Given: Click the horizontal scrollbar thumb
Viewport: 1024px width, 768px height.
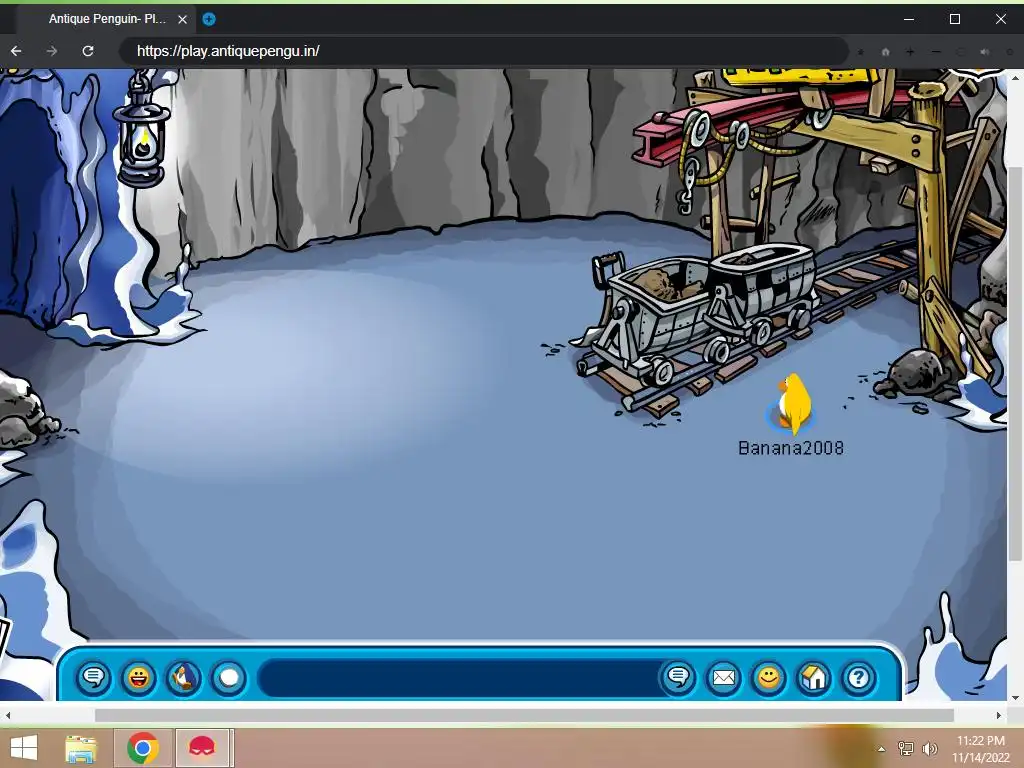Looking at the screenshot, I should click(524, 716).
